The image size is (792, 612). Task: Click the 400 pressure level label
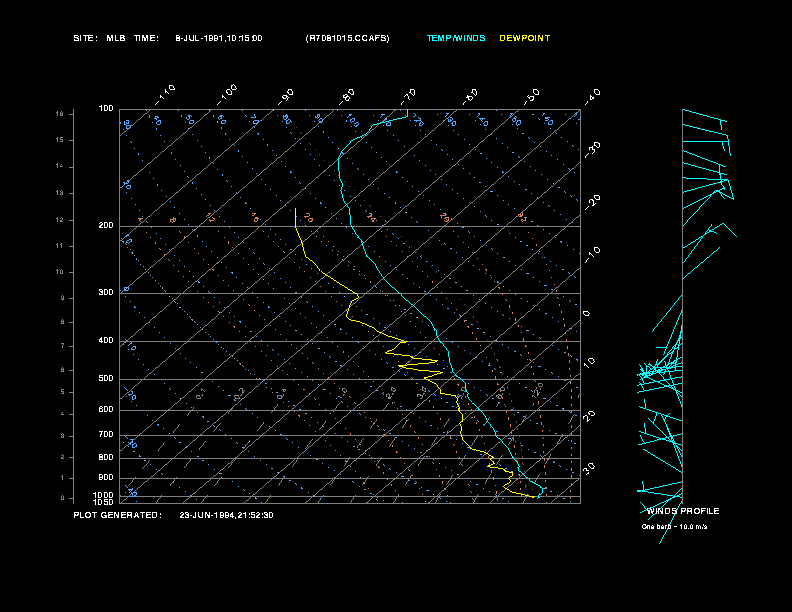click(106, 341)
